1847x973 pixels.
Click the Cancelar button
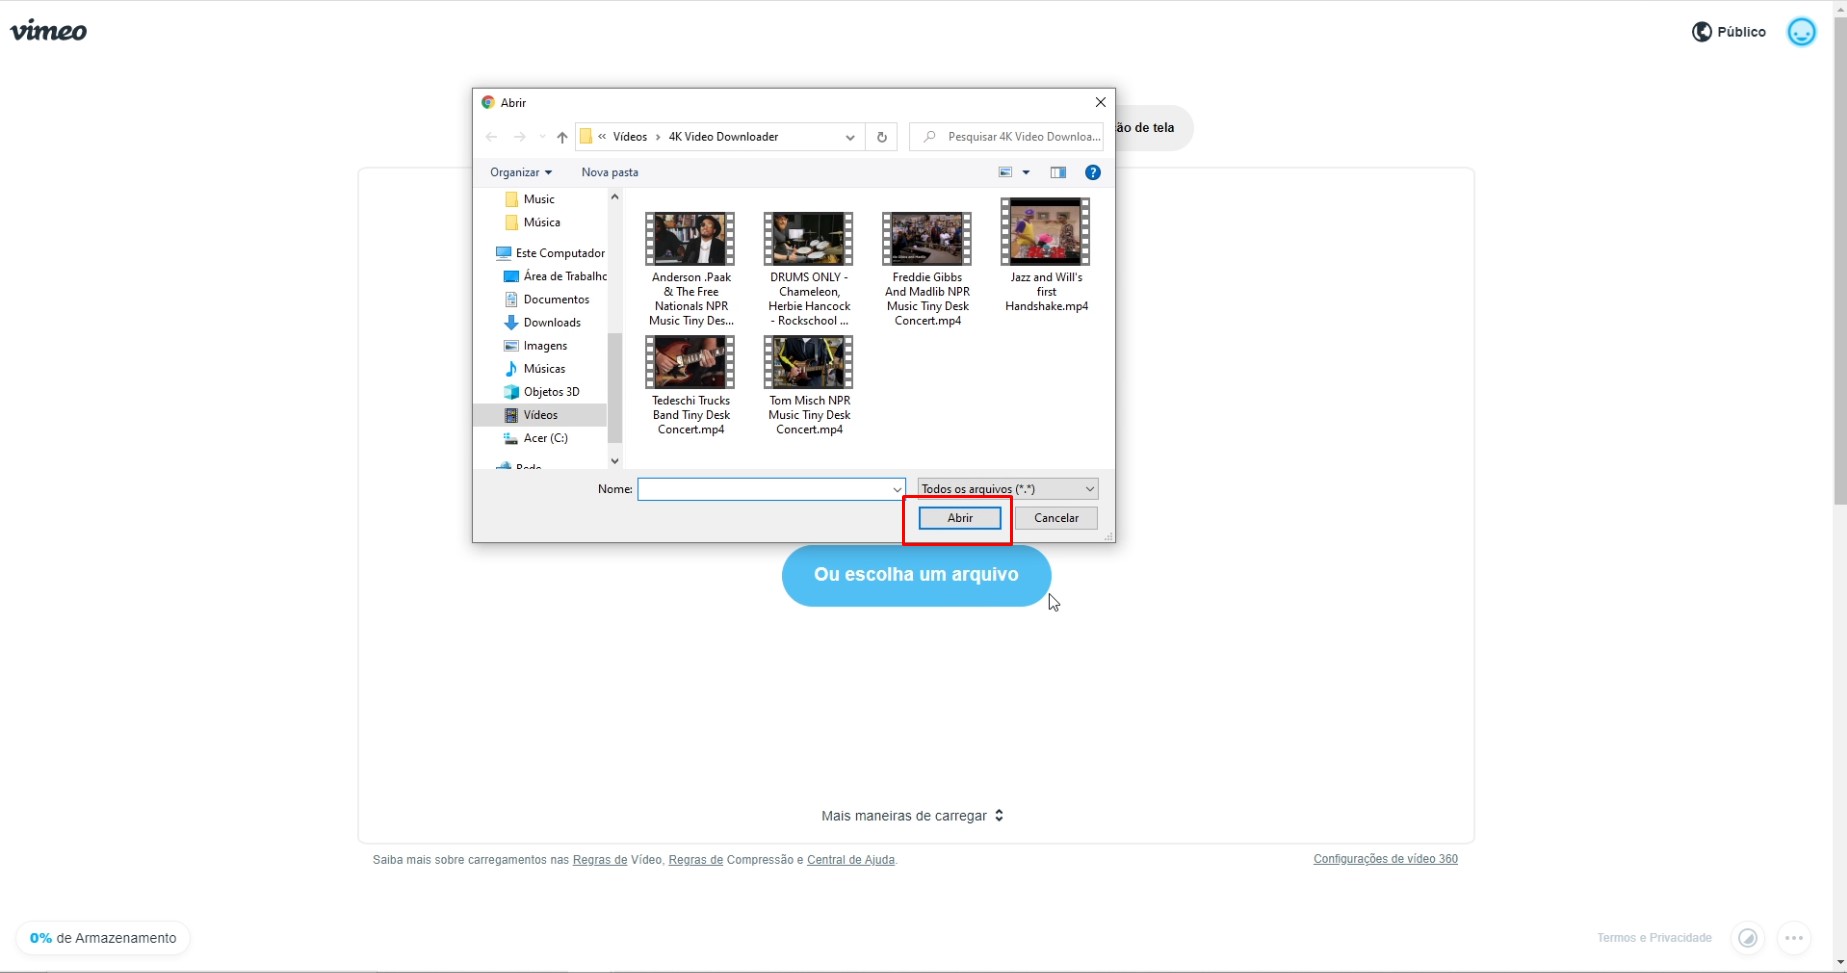pos(1056,518)
